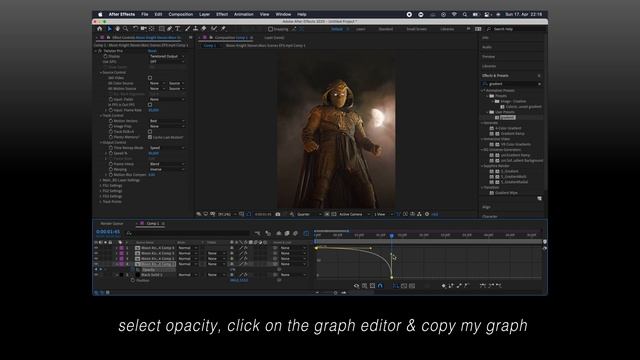640x360 pixels.
Task: Select the Selection arrow tool
Action: (109, 29)
